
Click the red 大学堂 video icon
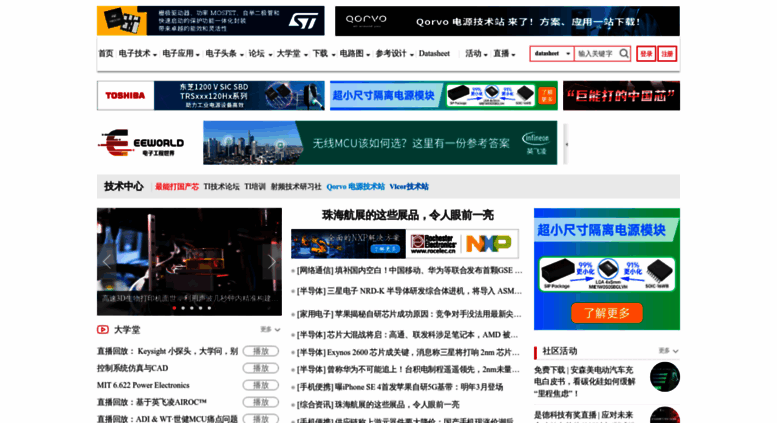[x=103, y=329]
